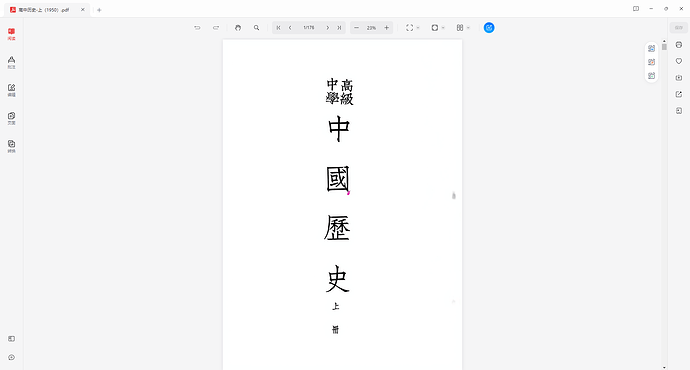Click the page background mode icon
This screenshot has width=690, height=370.
tap(434, 28)
